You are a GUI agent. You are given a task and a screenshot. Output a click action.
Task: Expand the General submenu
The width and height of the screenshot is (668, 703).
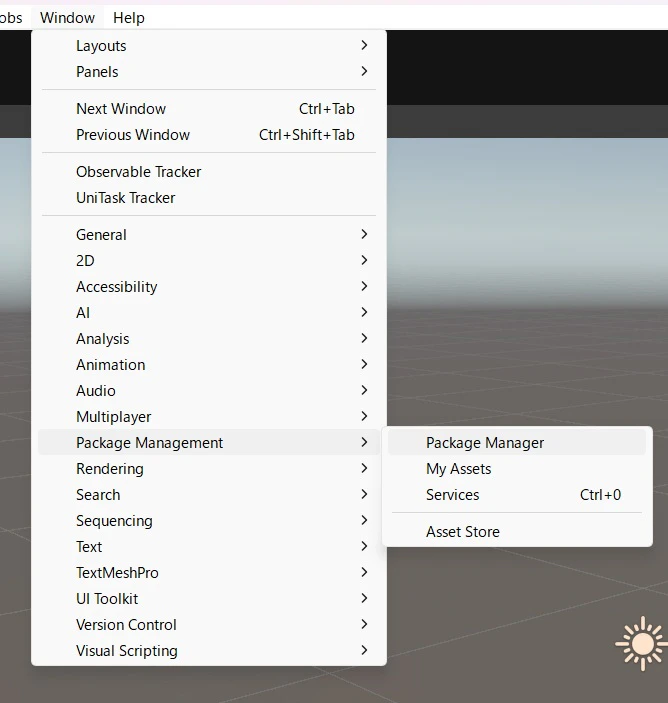tap(209, 234)
